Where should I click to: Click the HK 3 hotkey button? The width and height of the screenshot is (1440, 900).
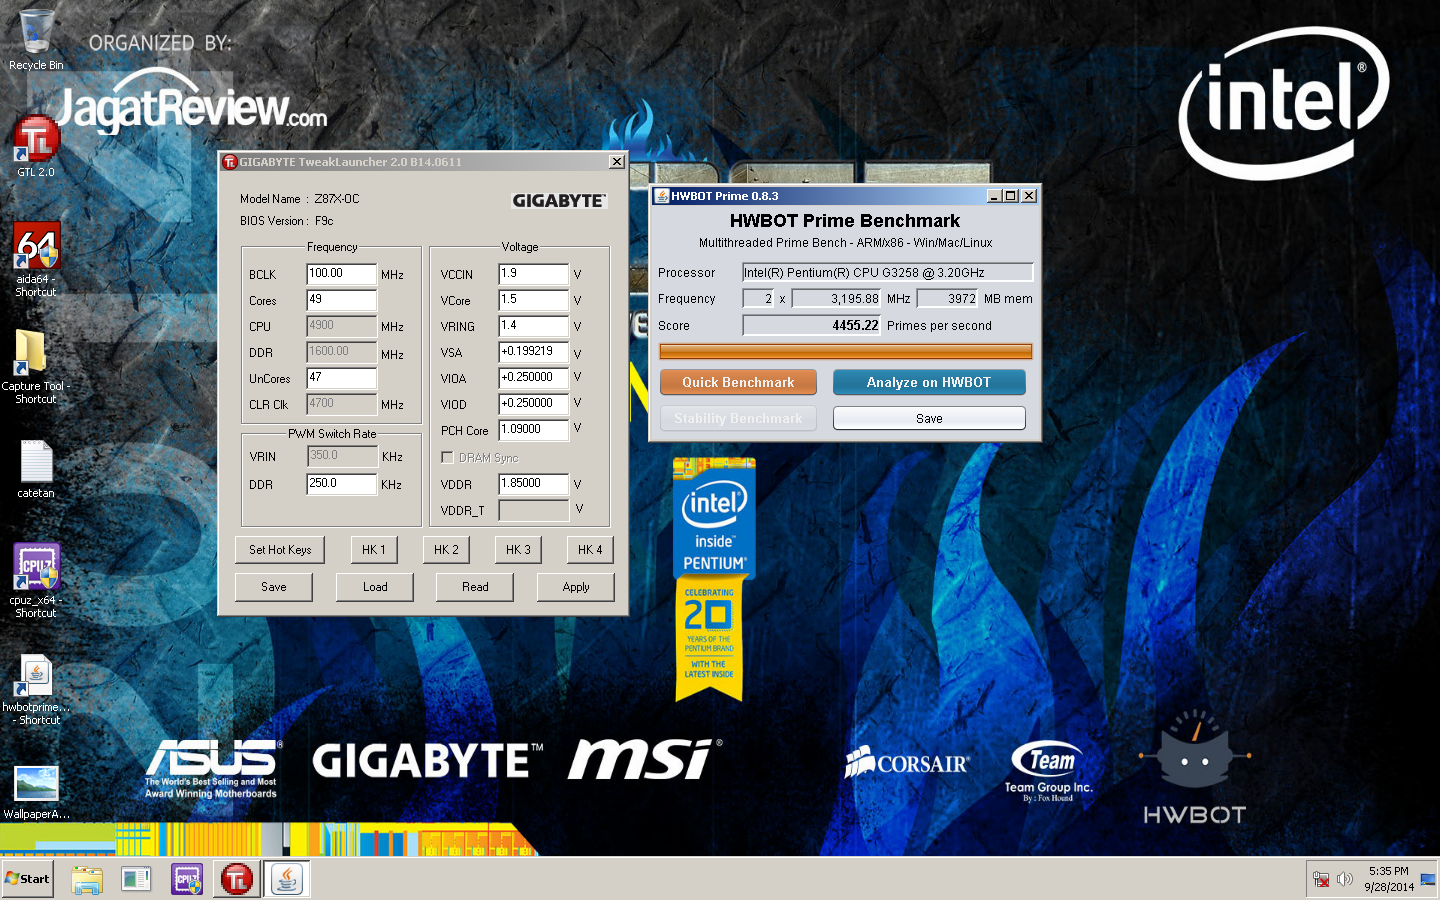tap(518, 550)
